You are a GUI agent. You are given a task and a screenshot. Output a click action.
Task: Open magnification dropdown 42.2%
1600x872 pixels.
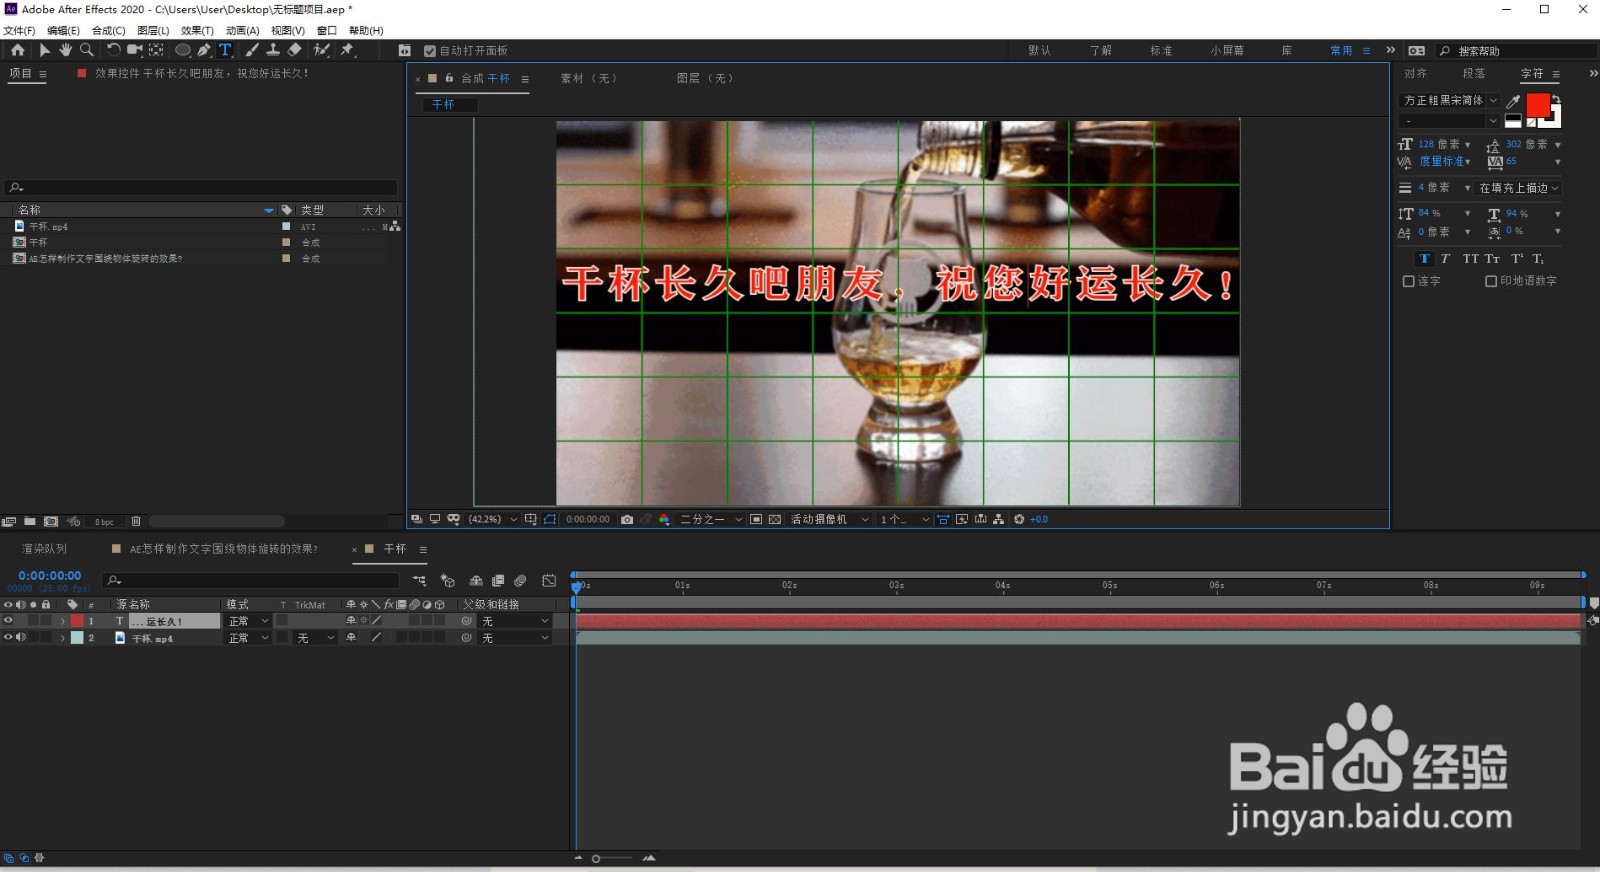coord(492,519)
